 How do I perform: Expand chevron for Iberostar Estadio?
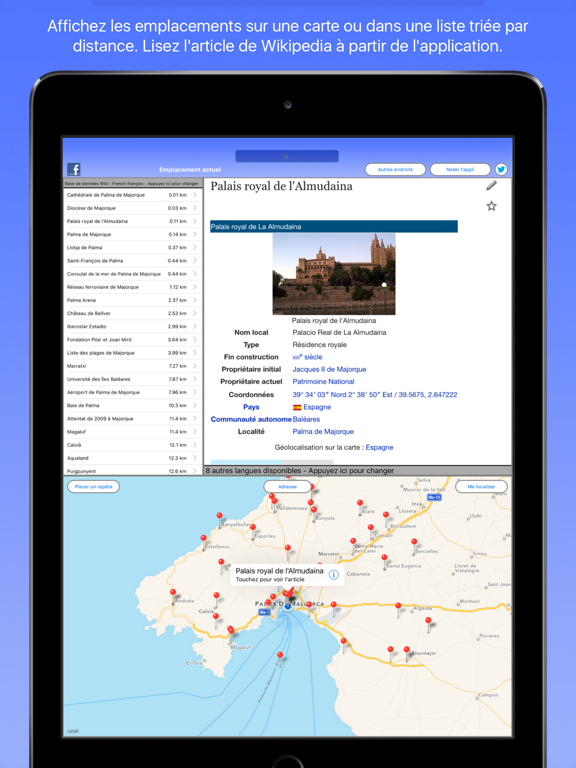[194, 327]
